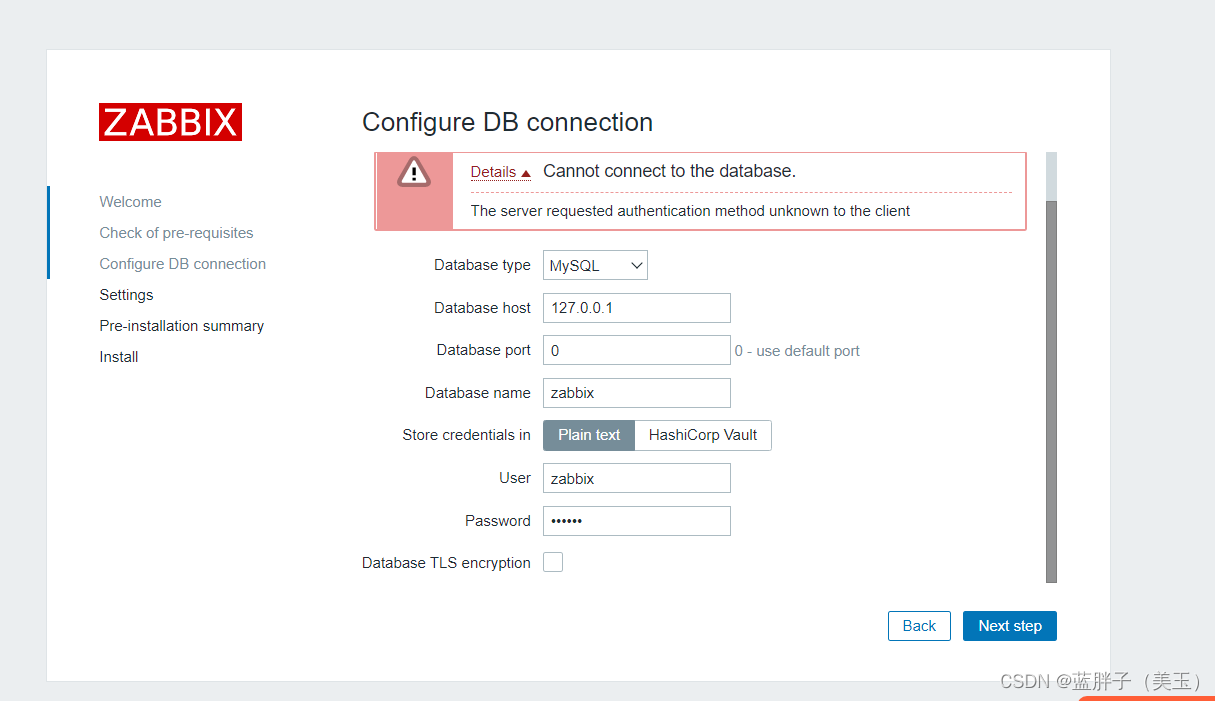Image resolution: width=1215 pixels, height=701 pixels.
Task: Focus the Password input field
Action: (637, 521)
